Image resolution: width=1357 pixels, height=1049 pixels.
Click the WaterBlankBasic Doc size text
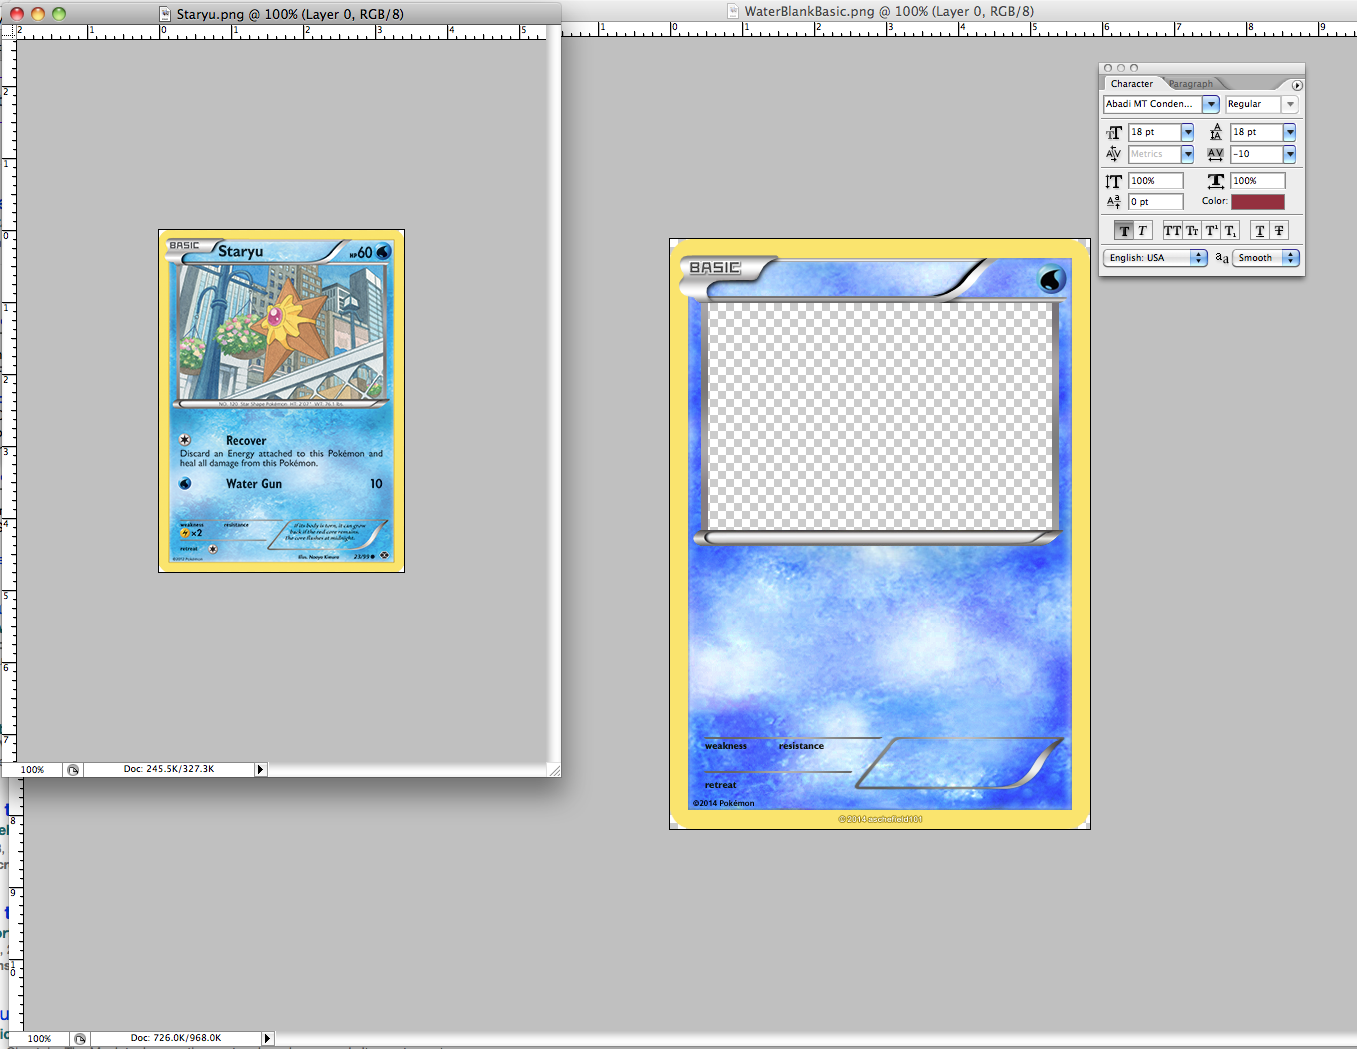pyautogui.click(x=176, y=1038)
